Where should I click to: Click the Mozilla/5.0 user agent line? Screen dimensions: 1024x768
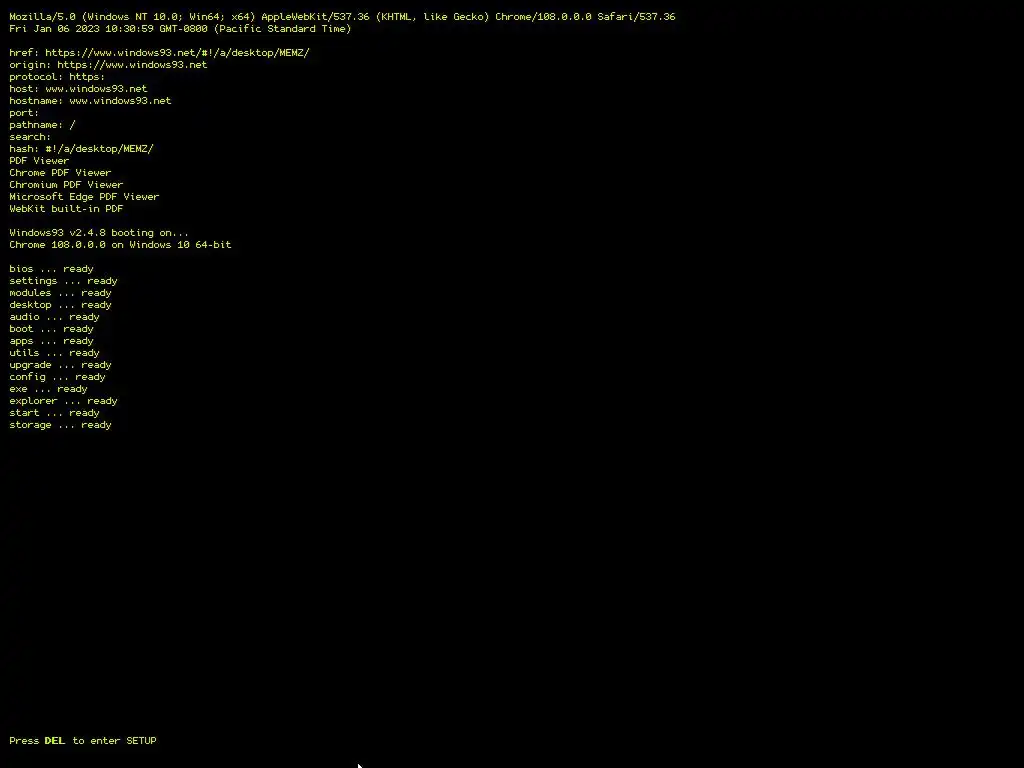pos(342,17)
